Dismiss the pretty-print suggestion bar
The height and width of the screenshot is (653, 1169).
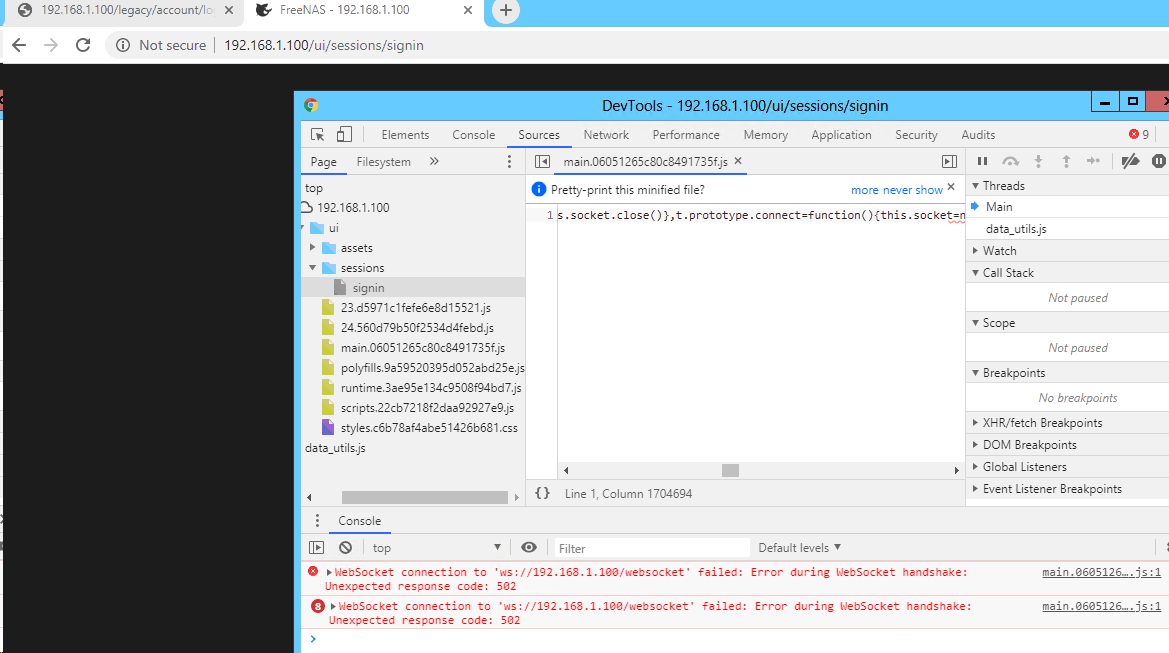click(x=951, y=186)
